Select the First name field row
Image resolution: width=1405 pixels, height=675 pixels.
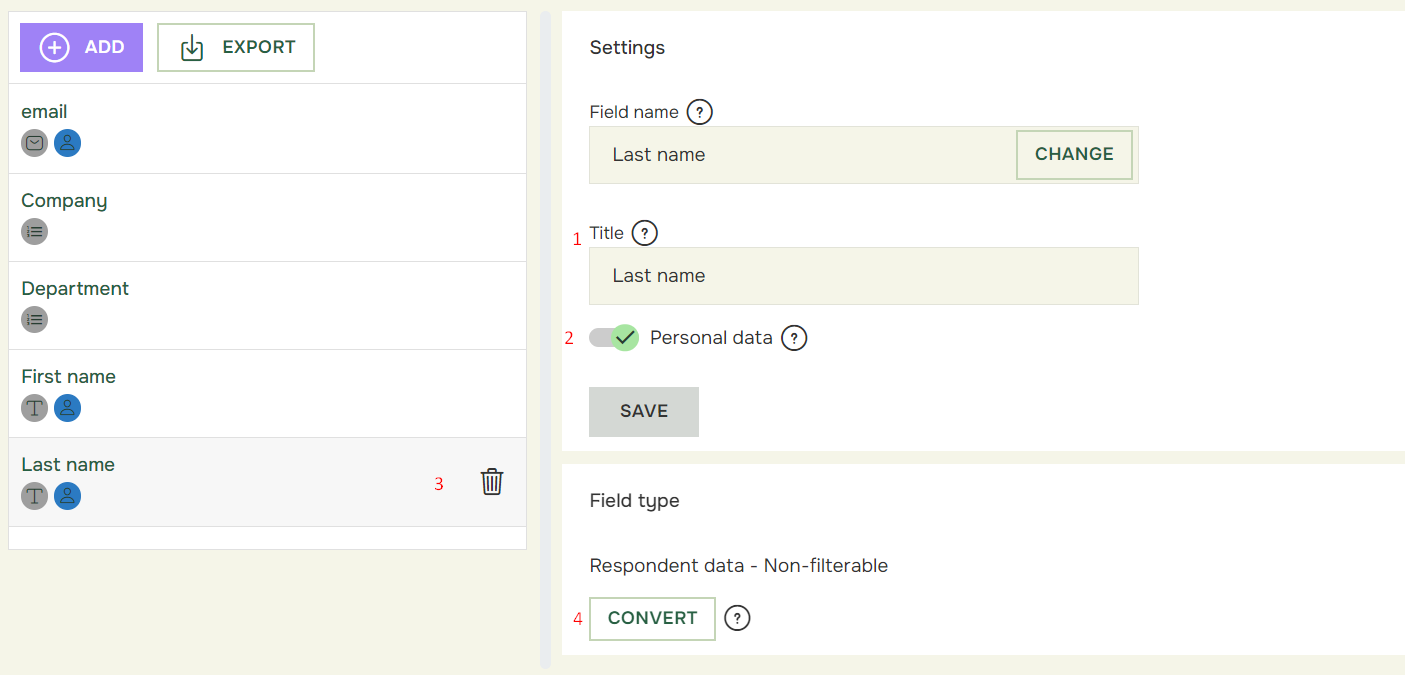[x=267, y=394]
